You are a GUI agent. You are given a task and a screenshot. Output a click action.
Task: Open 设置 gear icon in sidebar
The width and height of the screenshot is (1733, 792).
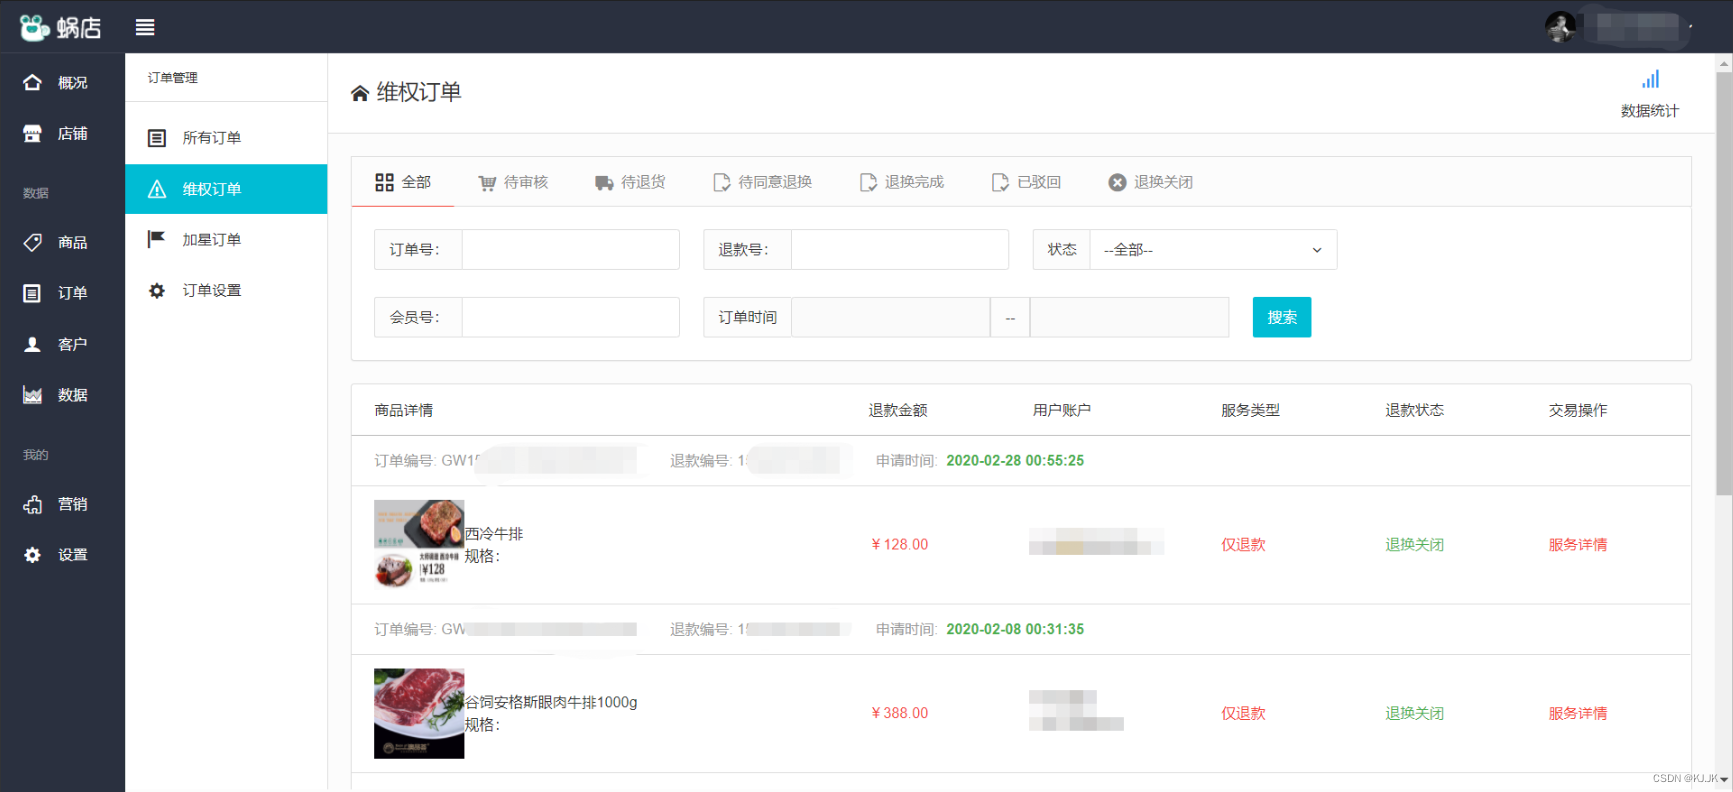(x=33, y=555)
